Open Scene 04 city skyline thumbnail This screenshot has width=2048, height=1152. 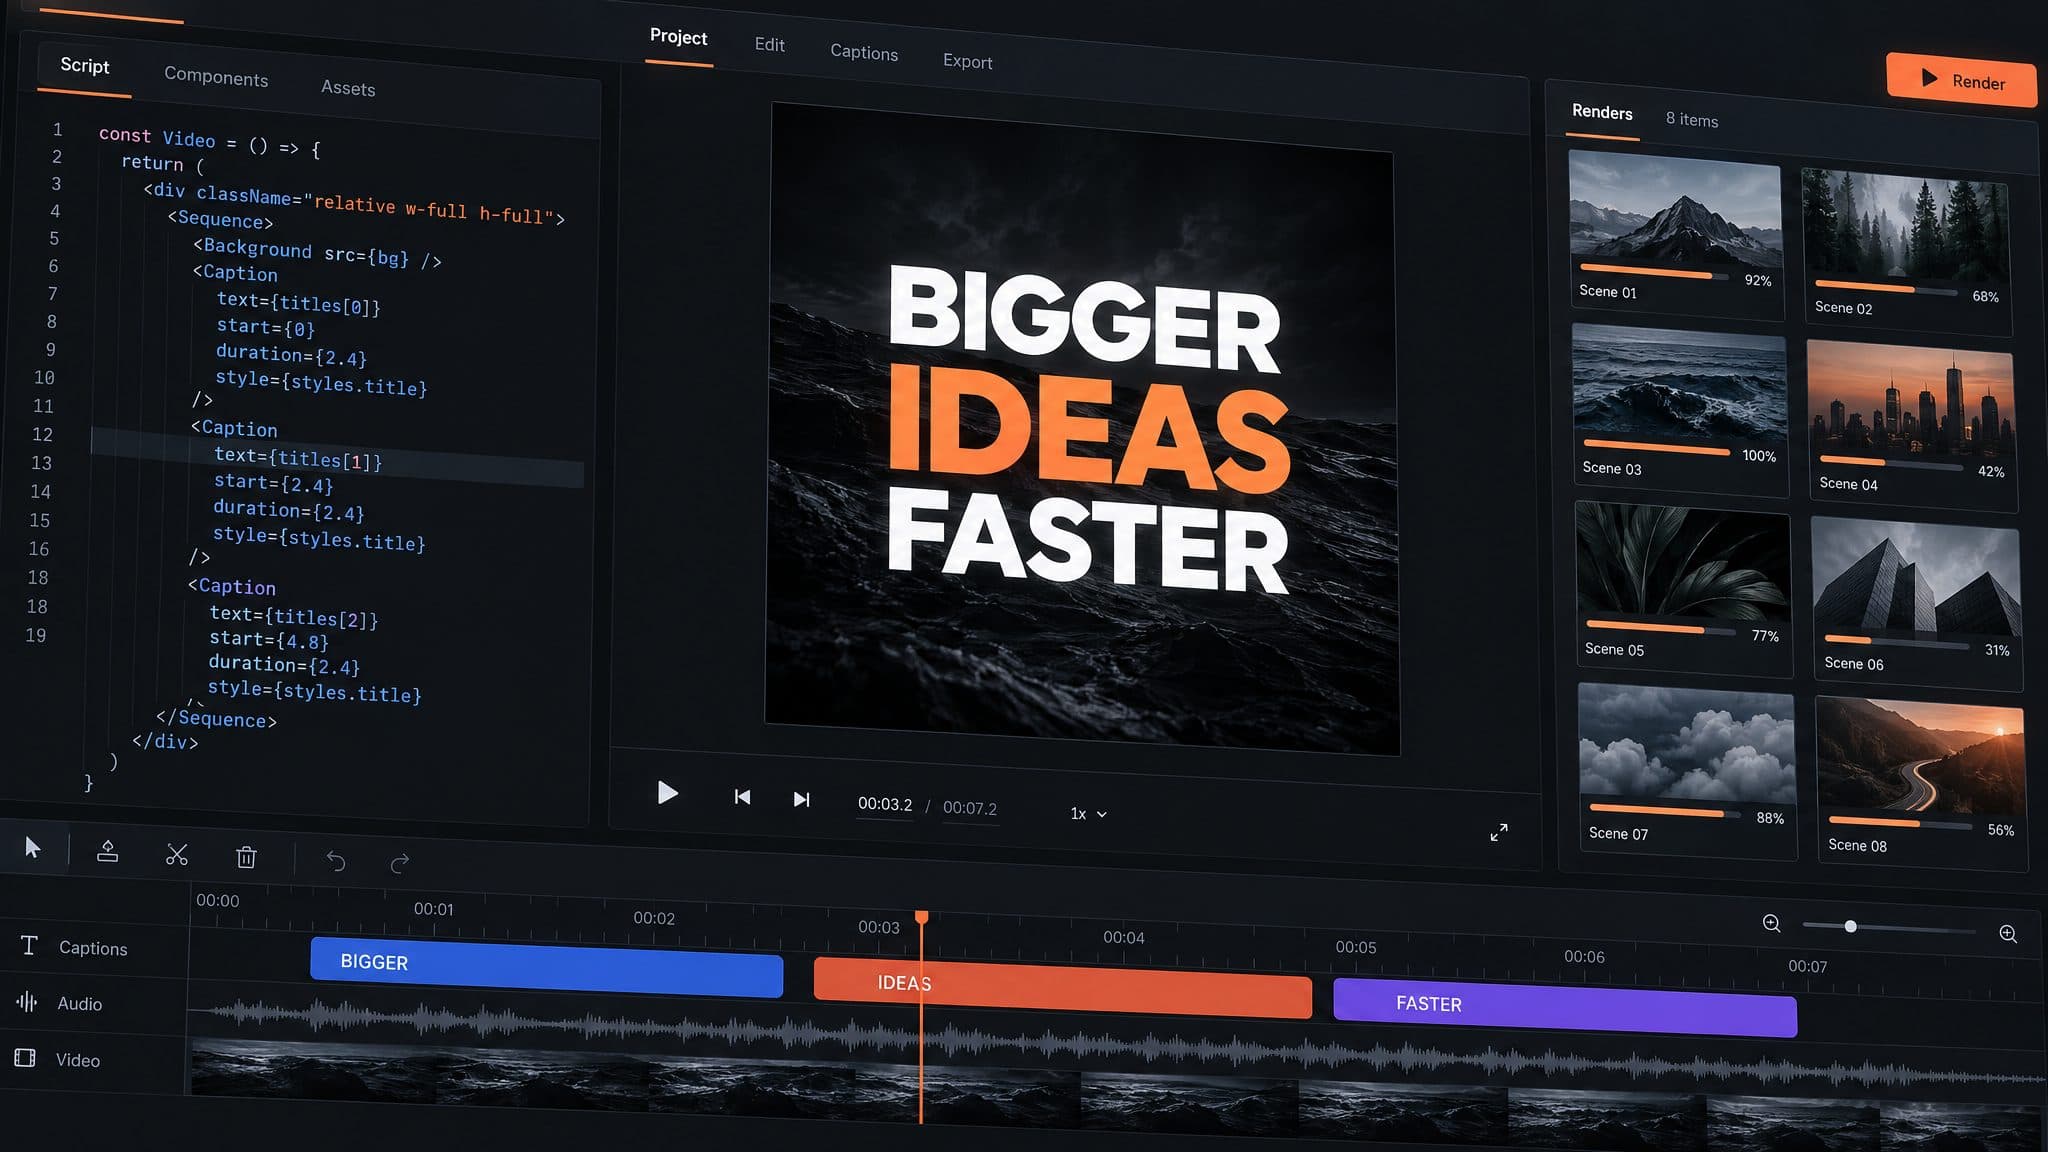pos(1911,400)
